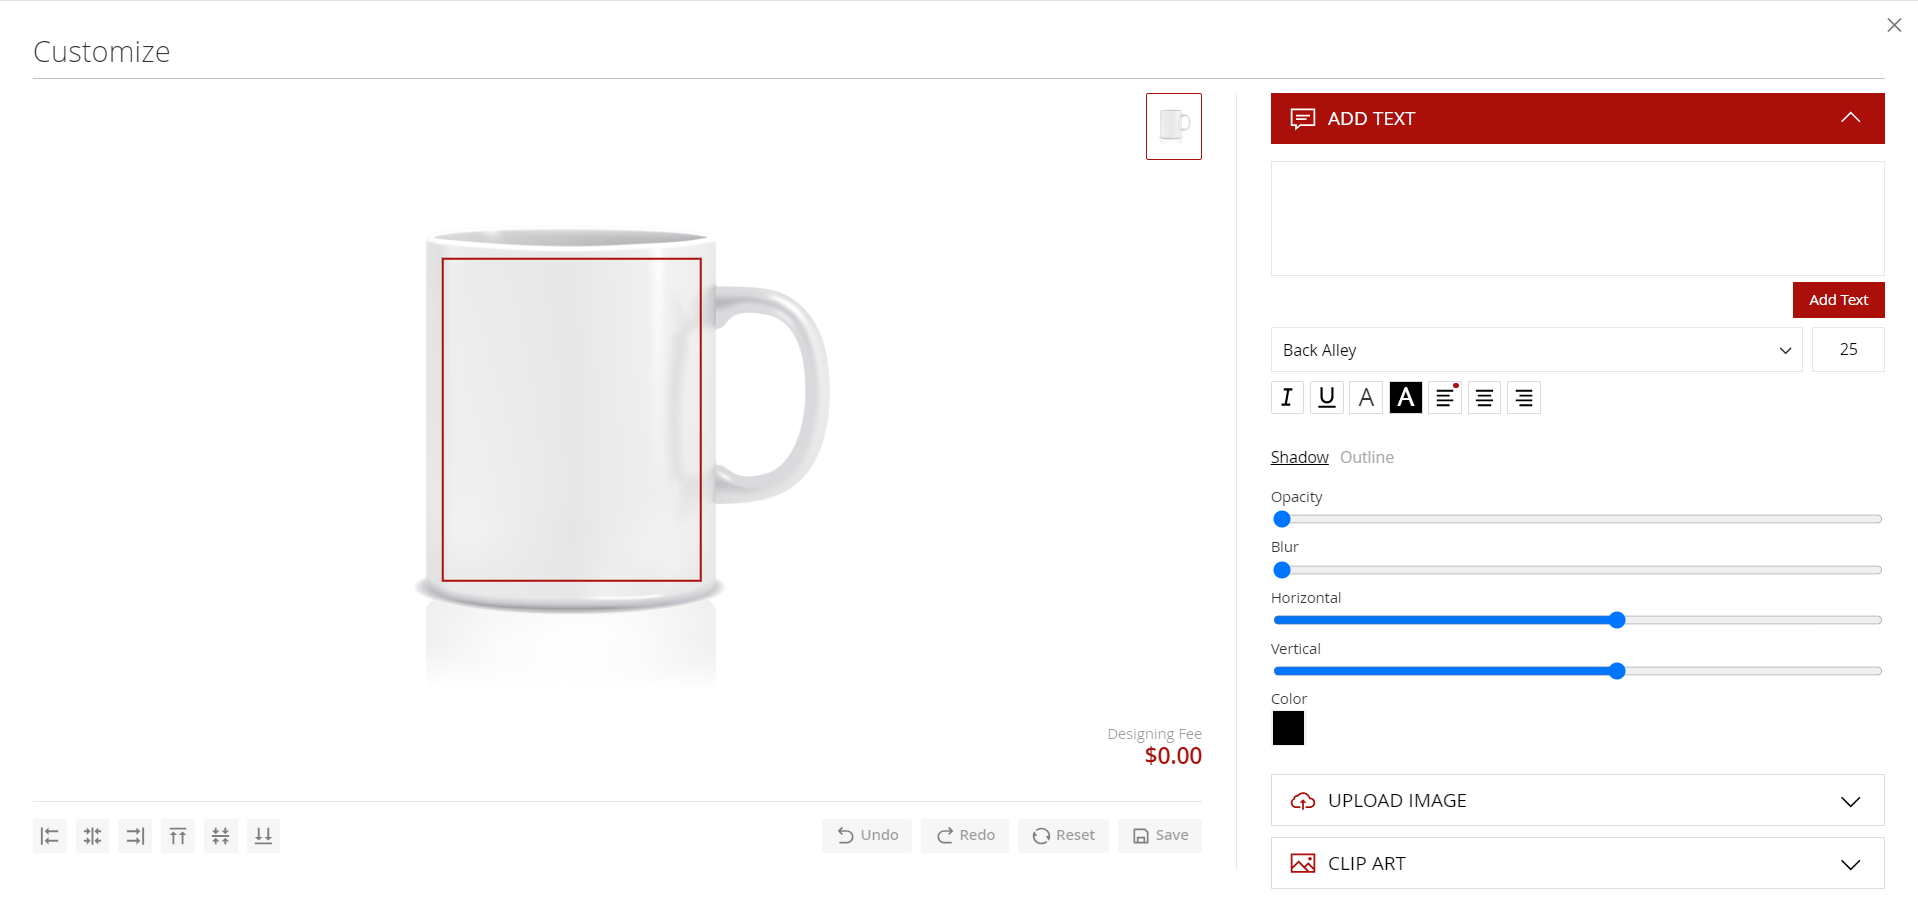Click the center horizontally alignment icon

92,836
